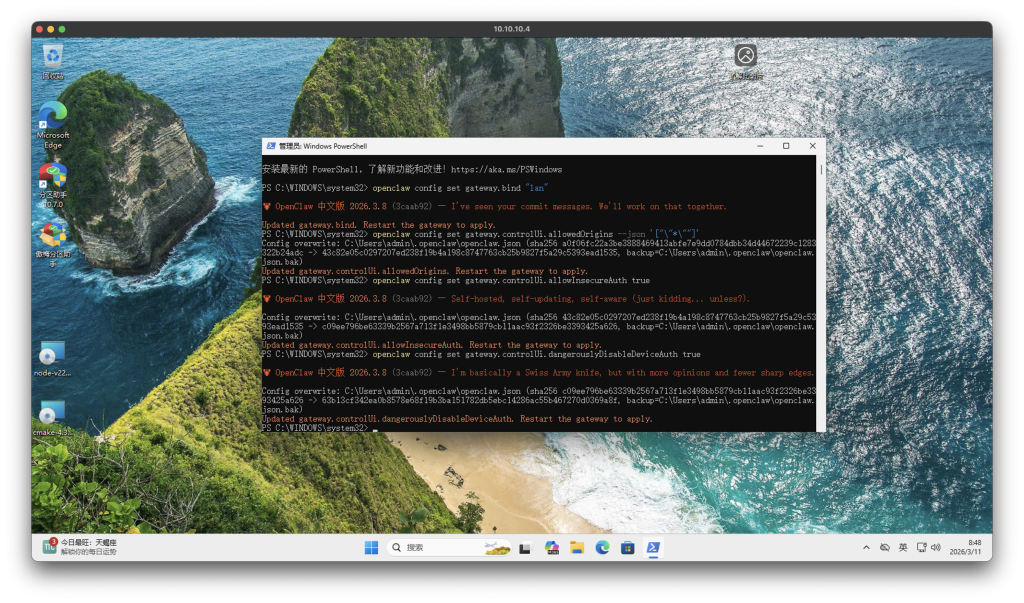Open Microsoft Edge from the taskbar
Screen dimensions: 1024x603
601,547
